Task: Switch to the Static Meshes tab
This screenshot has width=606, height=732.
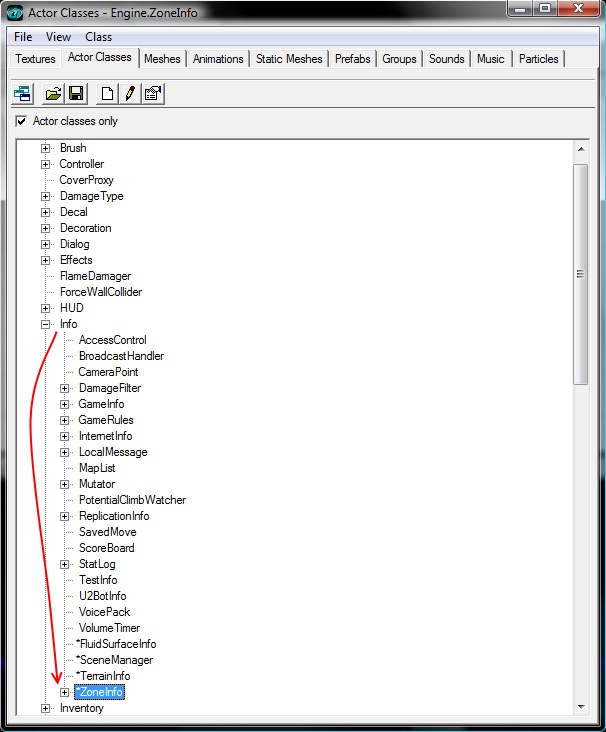Action: 289,59
